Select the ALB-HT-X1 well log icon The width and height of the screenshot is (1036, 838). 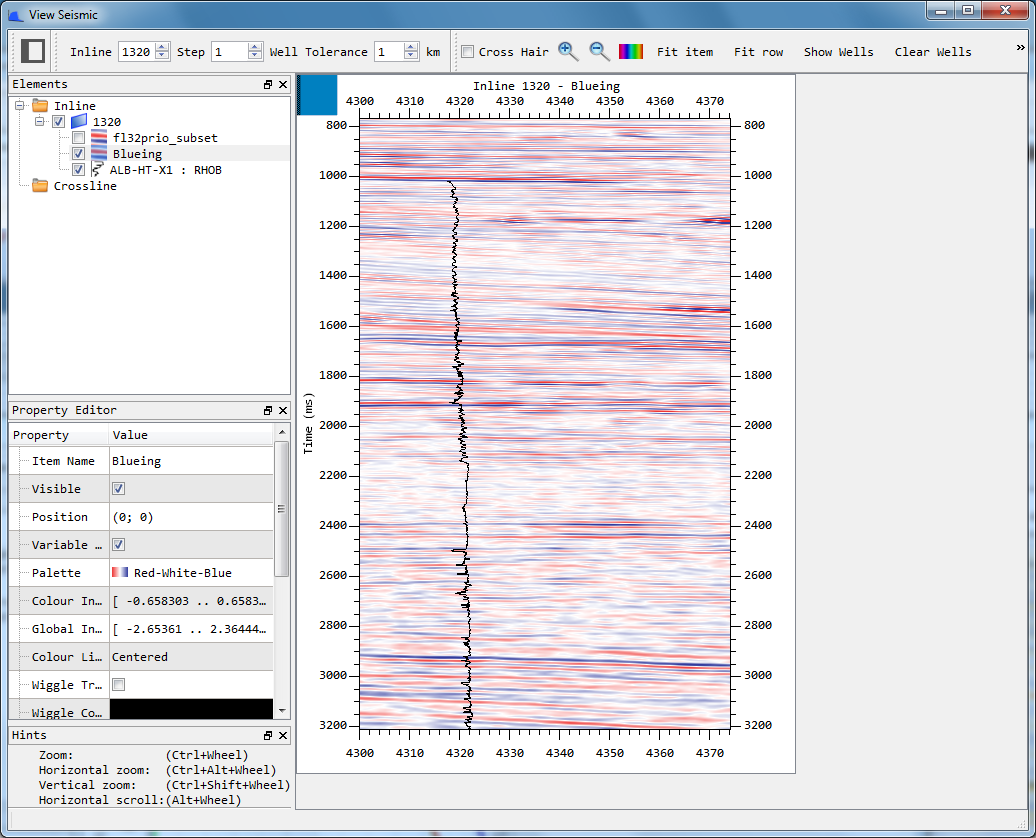(97, 169)
